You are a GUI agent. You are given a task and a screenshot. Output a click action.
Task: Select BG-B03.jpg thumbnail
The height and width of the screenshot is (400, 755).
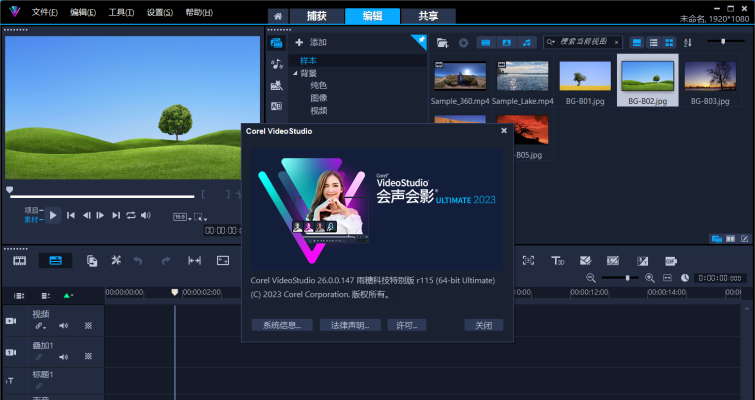710,76
